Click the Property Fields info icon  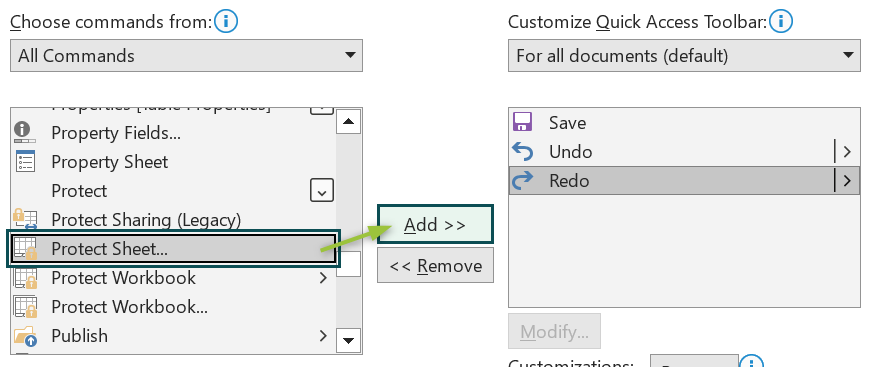coord(24,133)
